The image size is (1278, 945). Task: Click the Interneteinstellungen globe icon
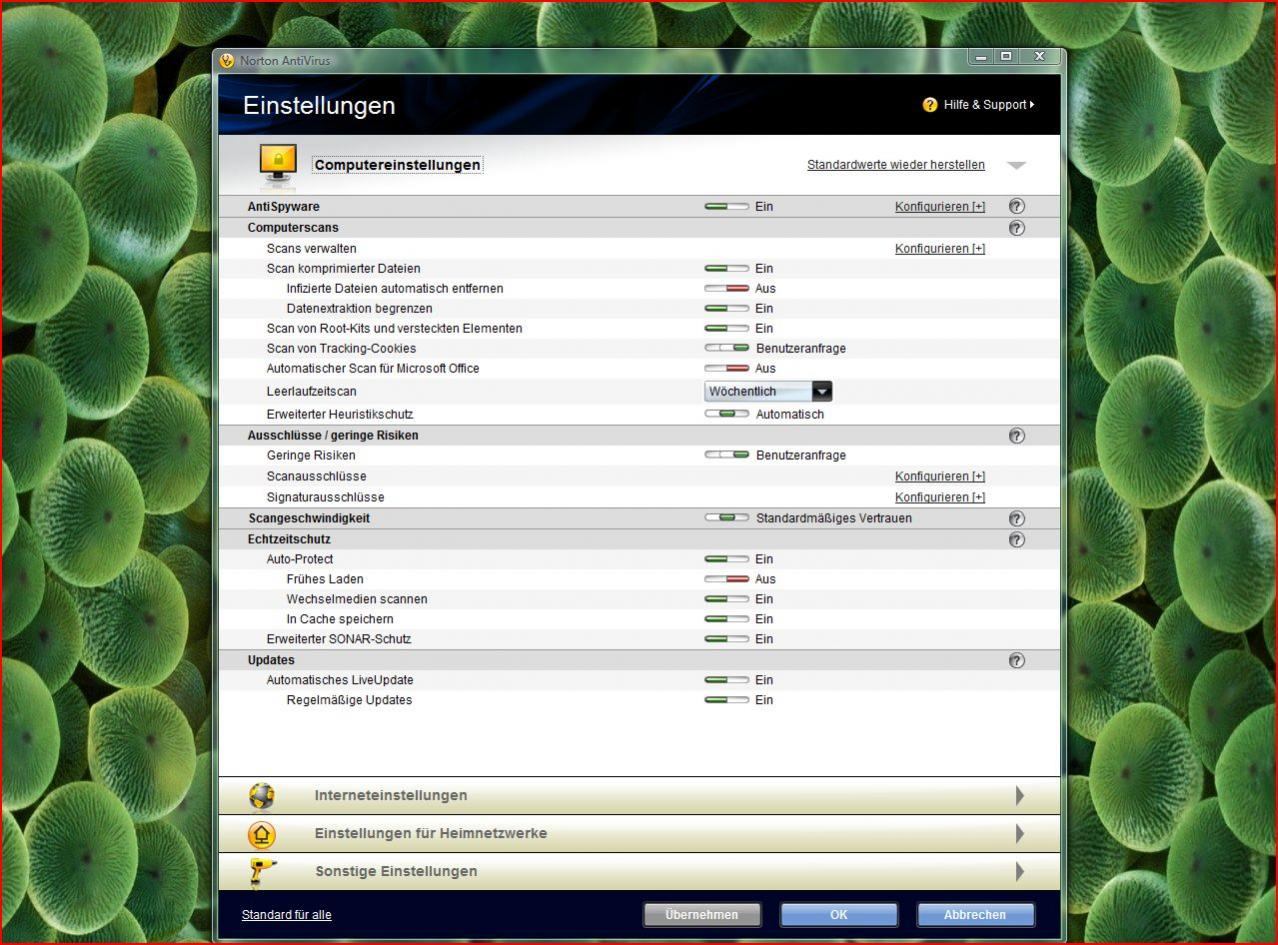[x=262, y=796]
